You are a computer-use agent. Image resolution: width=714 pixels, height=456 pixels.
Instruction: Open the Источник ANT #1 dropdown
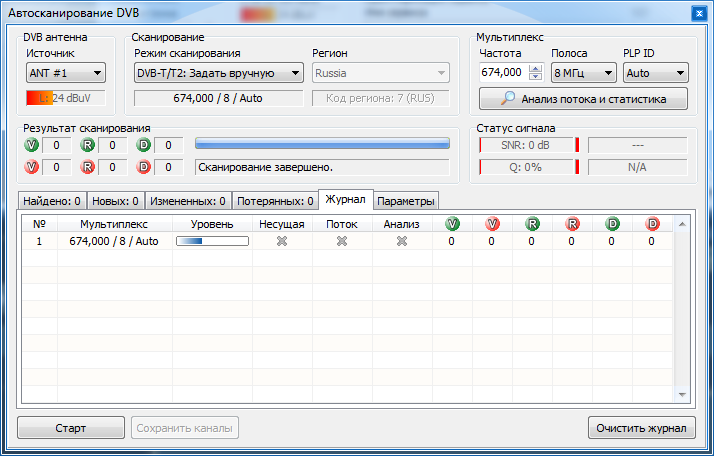click(x=66, y=73)
